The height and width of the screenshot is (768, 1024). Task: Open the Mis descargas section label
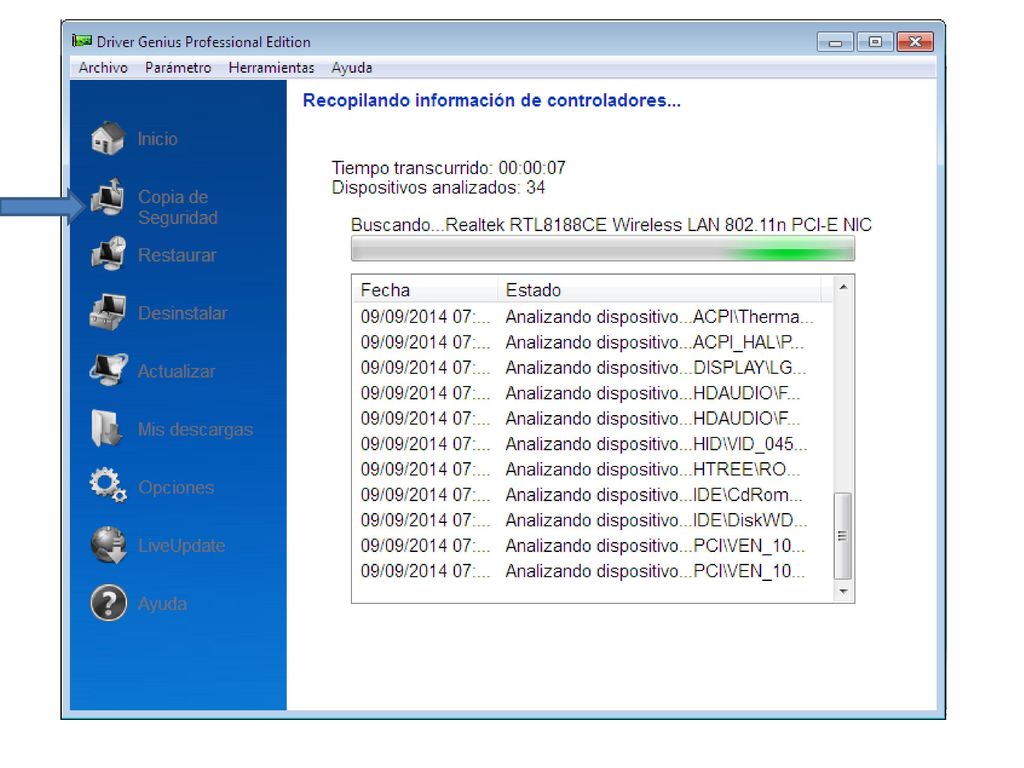pyautogui.click(x=195, y=430)
